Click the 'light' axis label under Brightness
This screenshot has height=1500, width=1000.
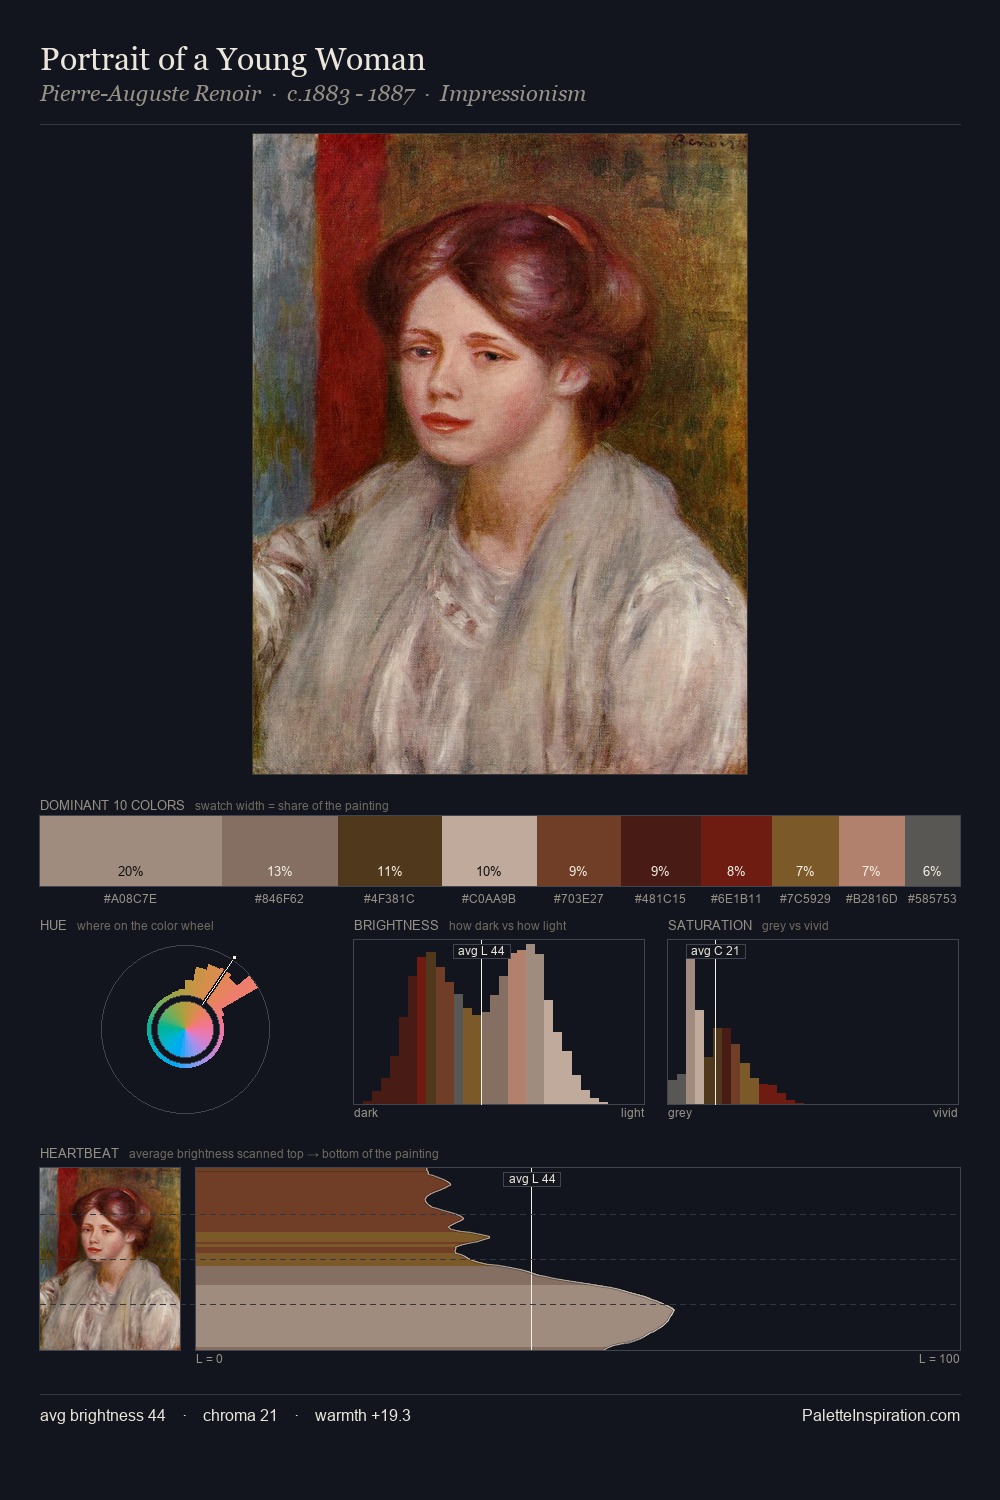[x=632, y=1113]
